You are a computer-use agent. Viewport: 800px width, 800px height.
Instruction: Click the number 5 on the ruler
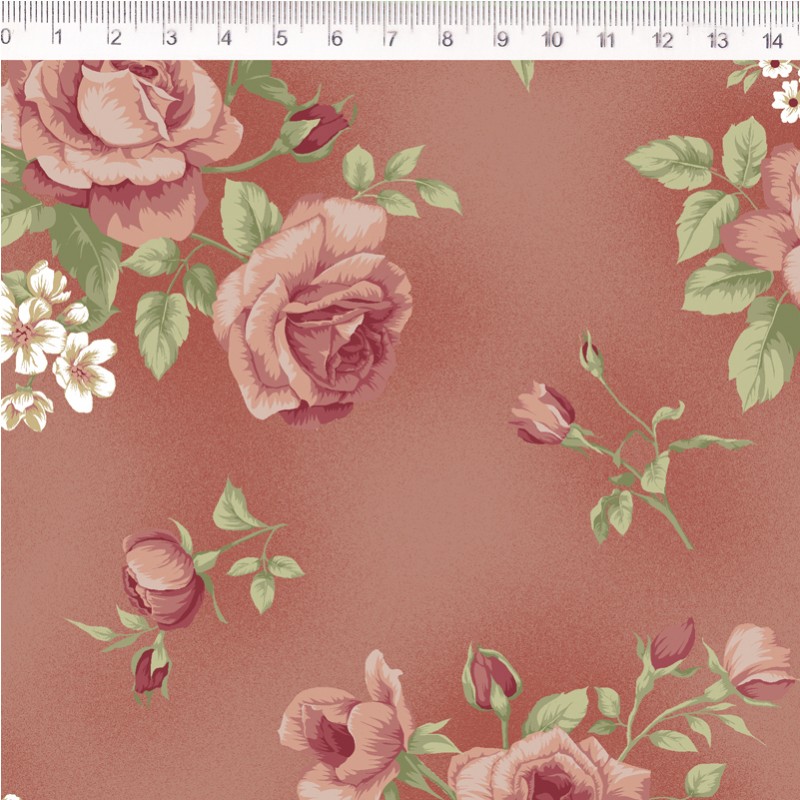pos(281,38)
